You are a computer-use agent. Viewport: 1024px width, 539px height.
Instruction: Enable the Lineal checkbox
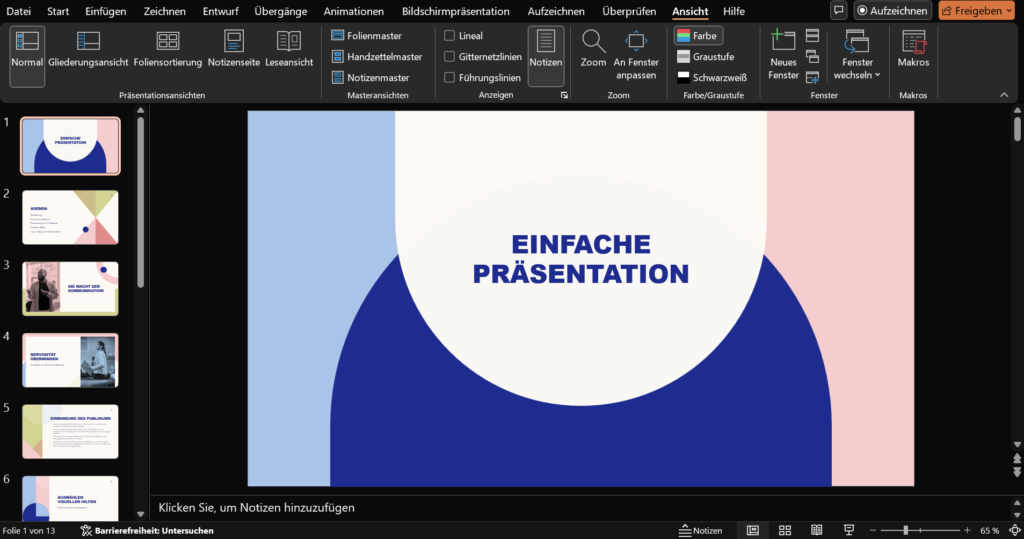[450, 36]
